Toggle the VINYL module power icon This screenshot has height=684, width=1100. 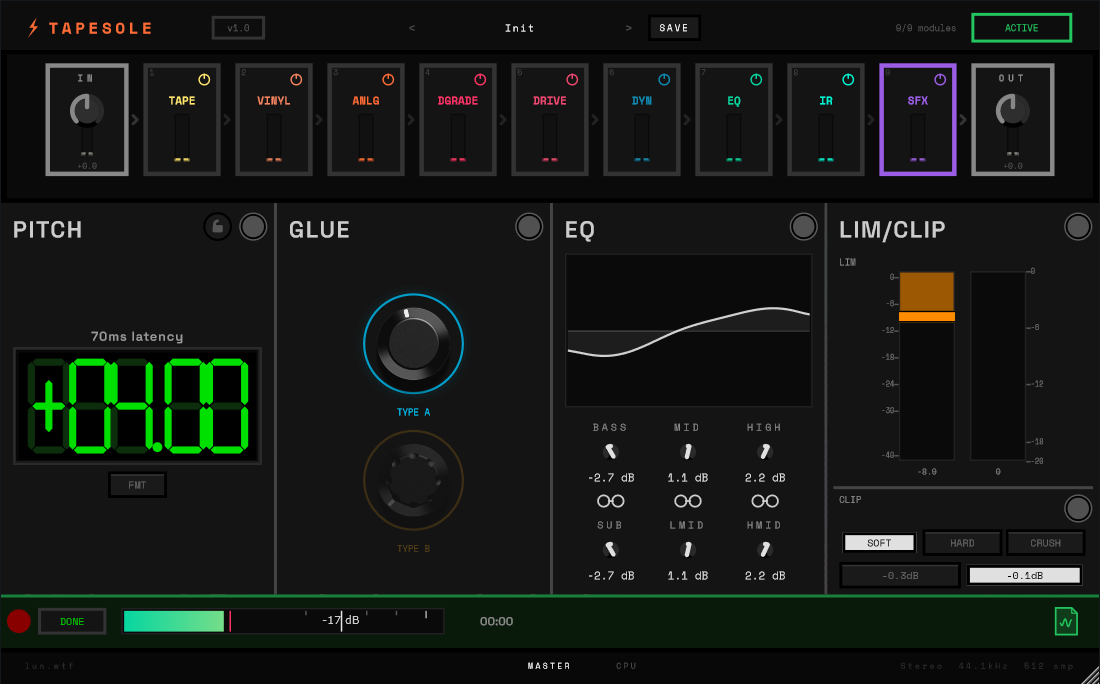(296, 80)
